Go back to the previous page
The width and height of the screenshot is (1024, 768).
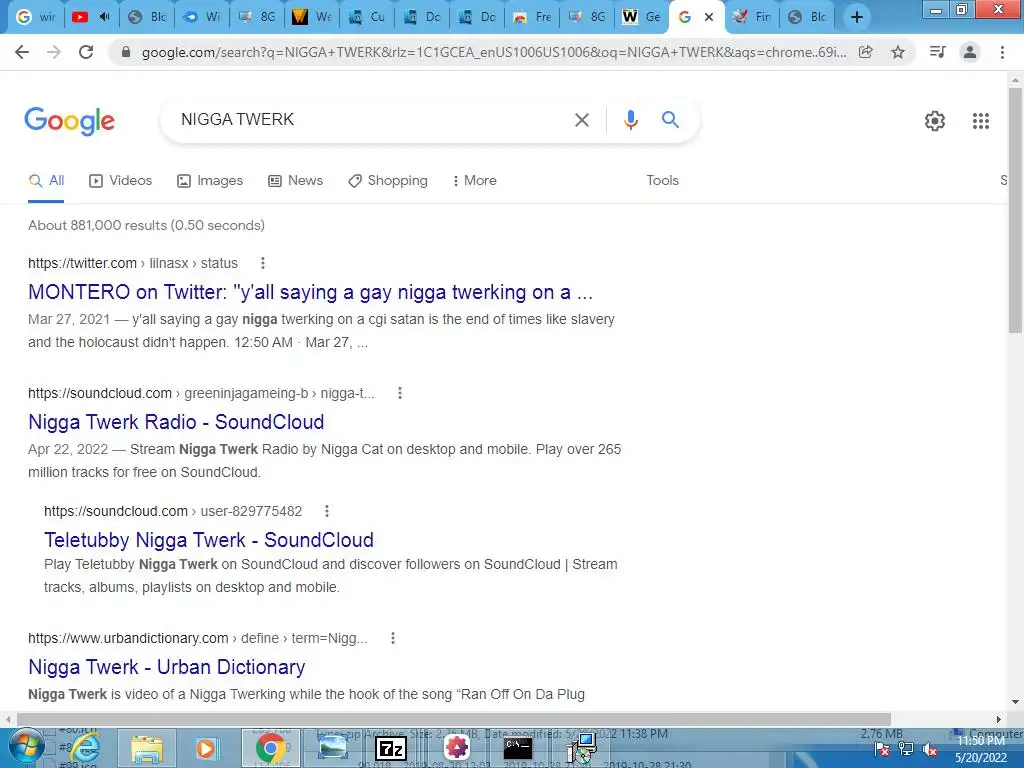point(22,52)
